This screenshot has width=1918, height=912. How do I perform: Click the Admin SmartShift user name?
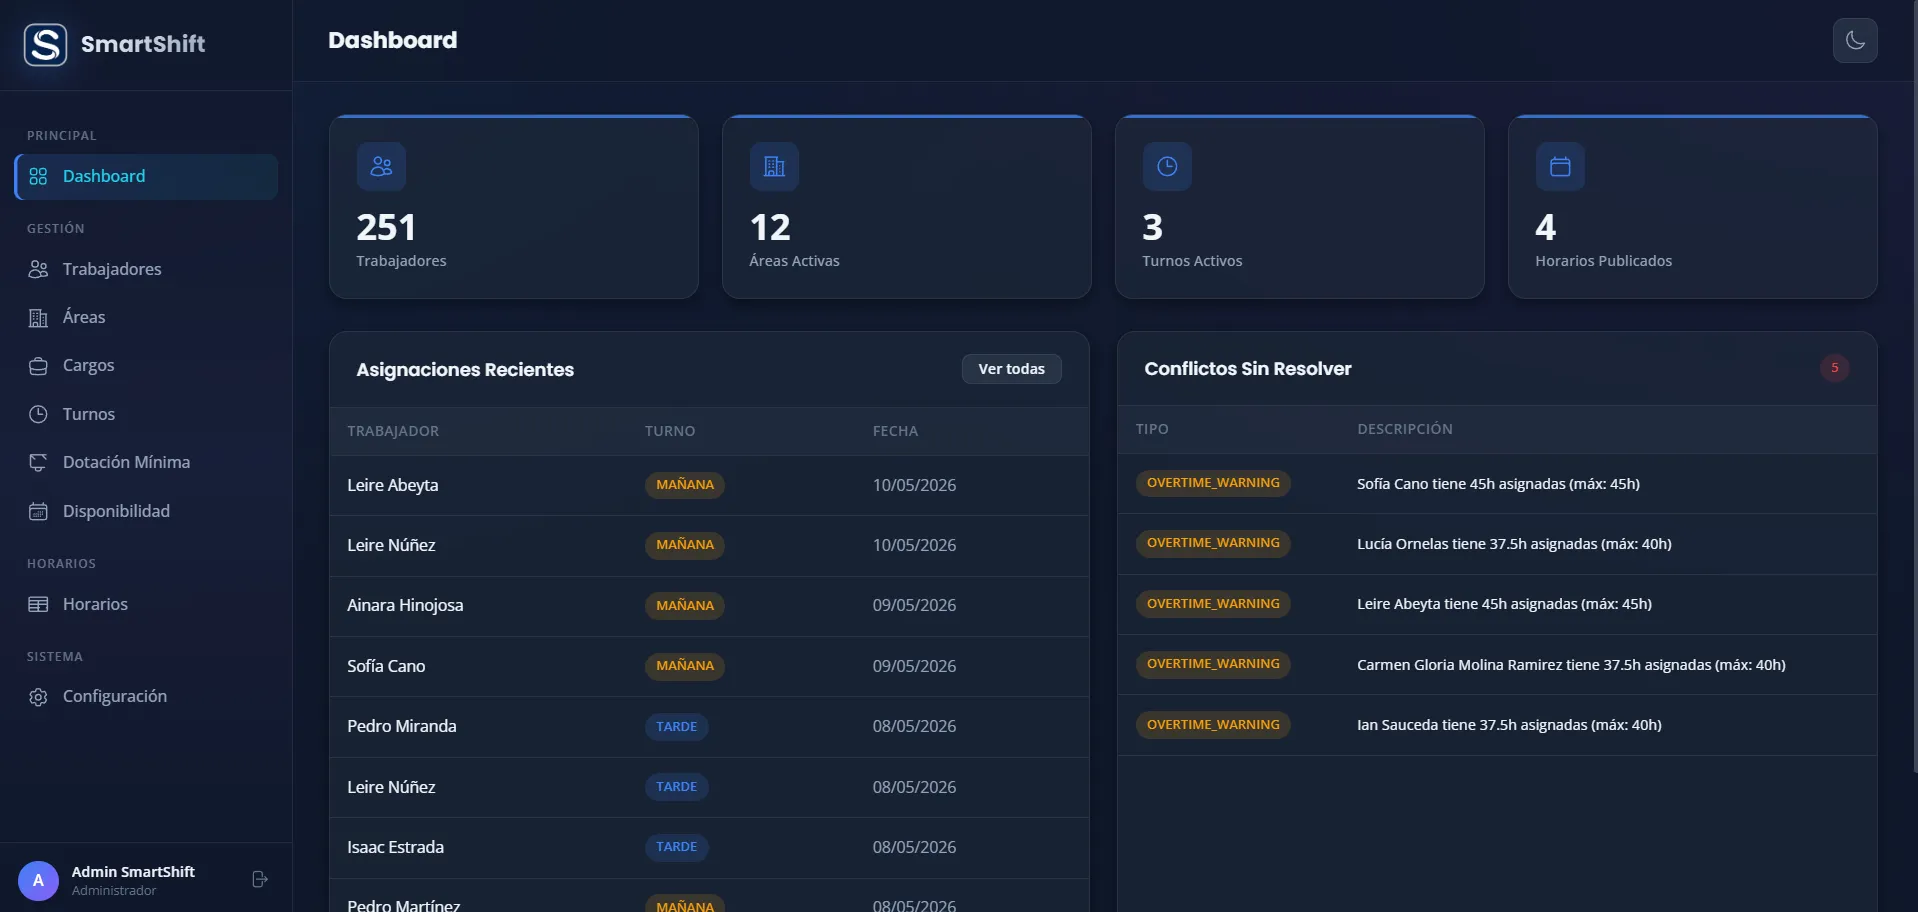click(x=133, y=872)
